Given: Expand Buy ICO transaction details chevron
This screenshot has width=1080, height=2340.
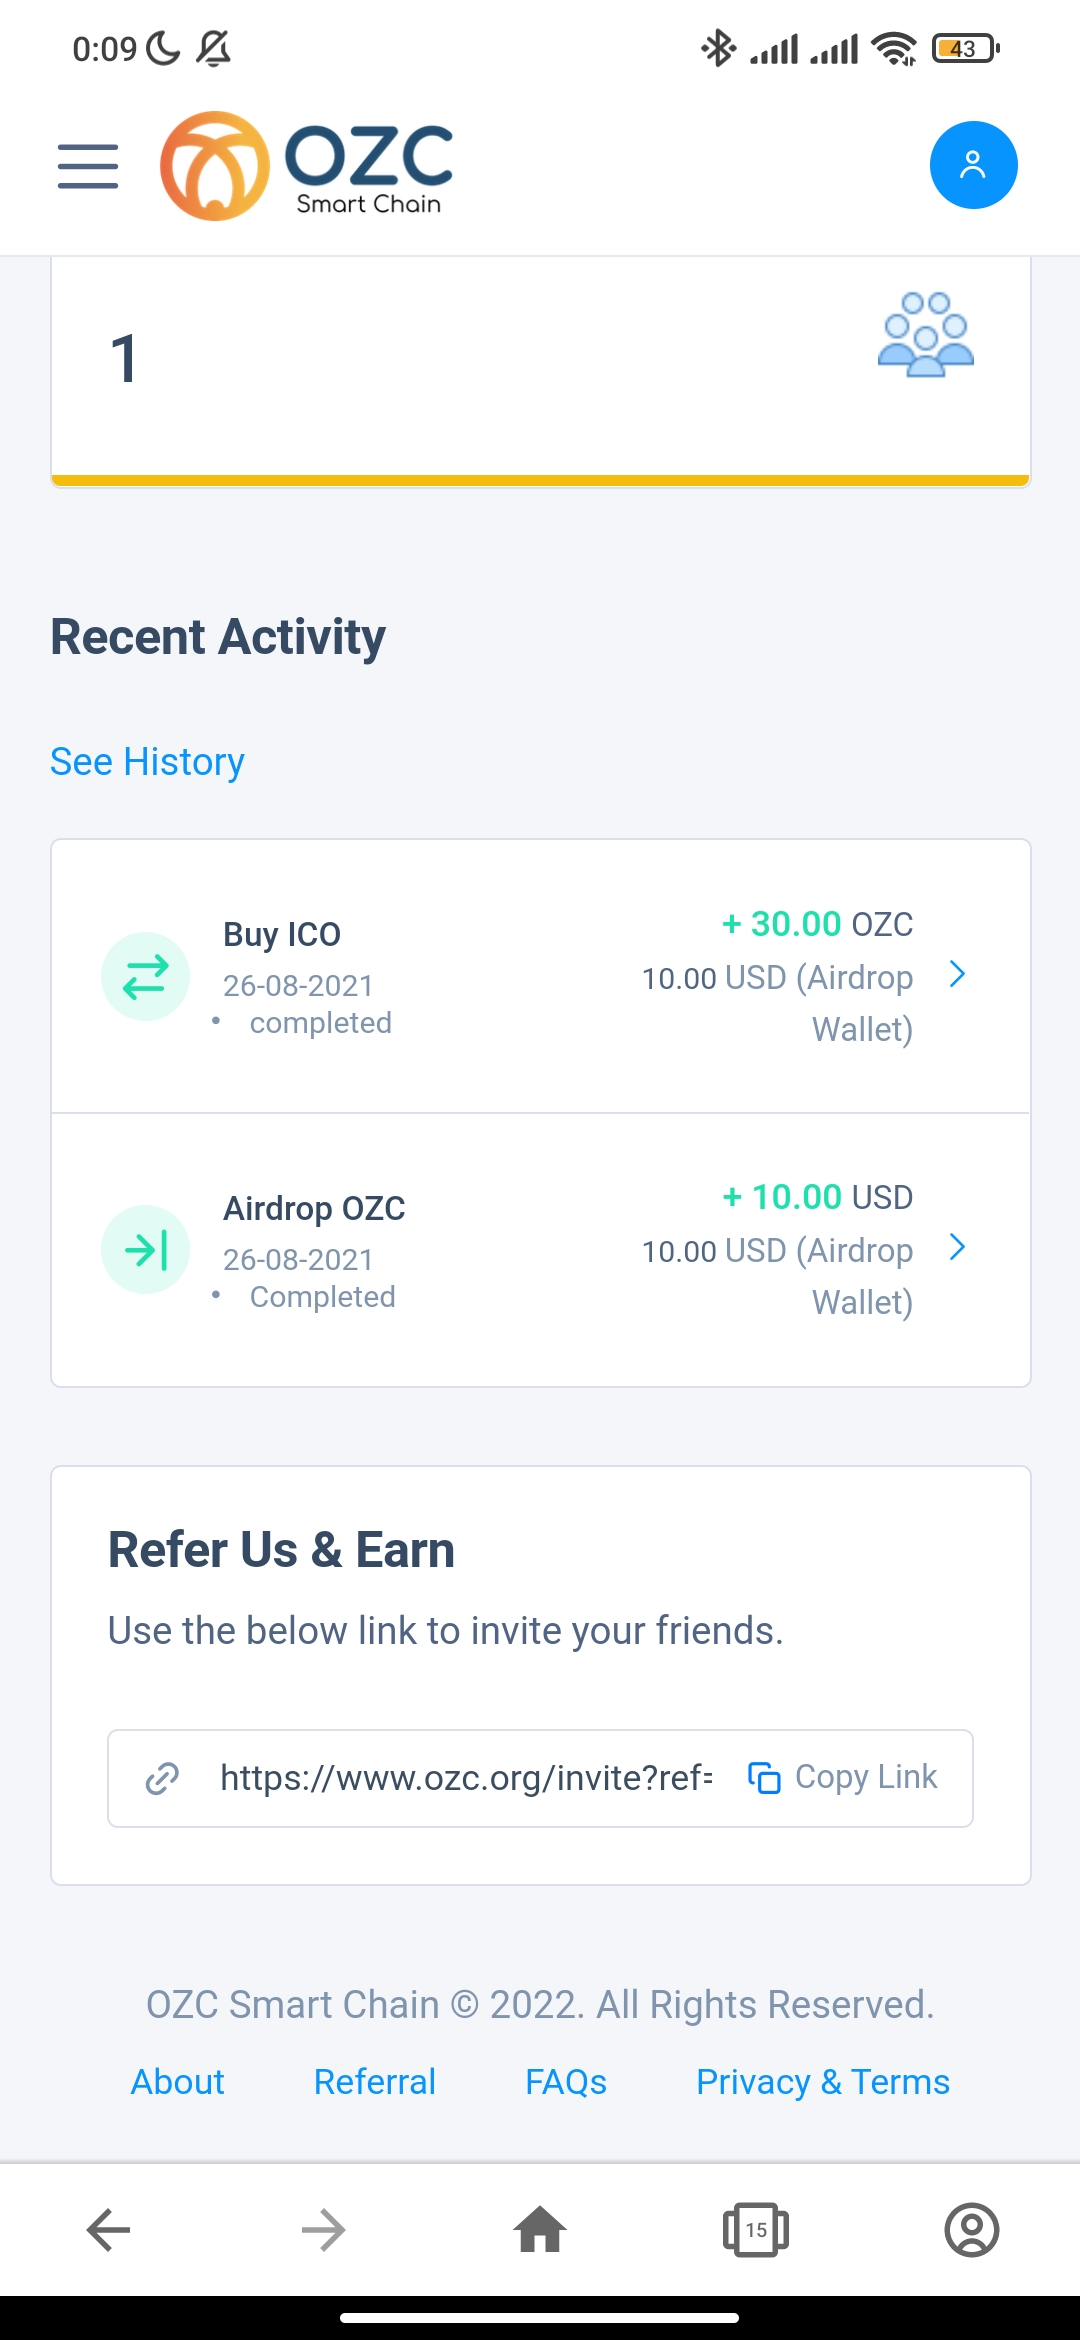Looking at the screenshot, I should [957, 974].
